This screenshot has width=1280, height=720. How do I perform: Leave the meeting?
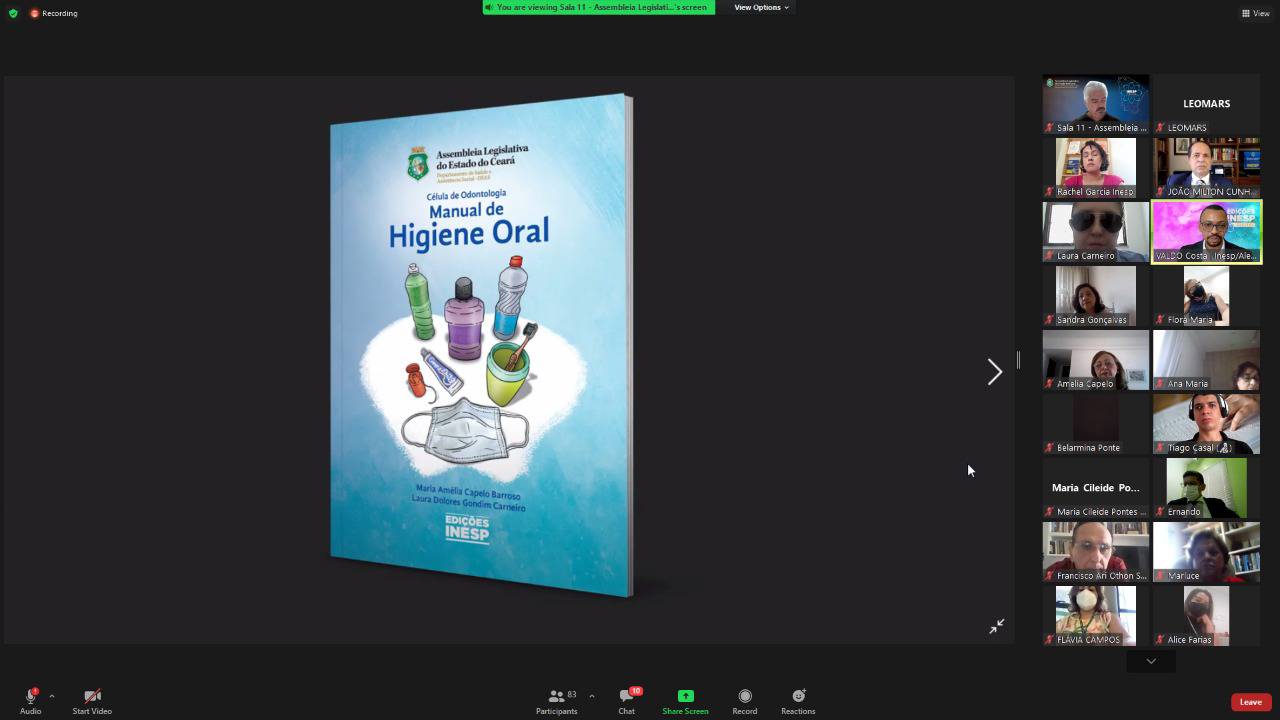pyautogui.click(x=1250, y=702)
